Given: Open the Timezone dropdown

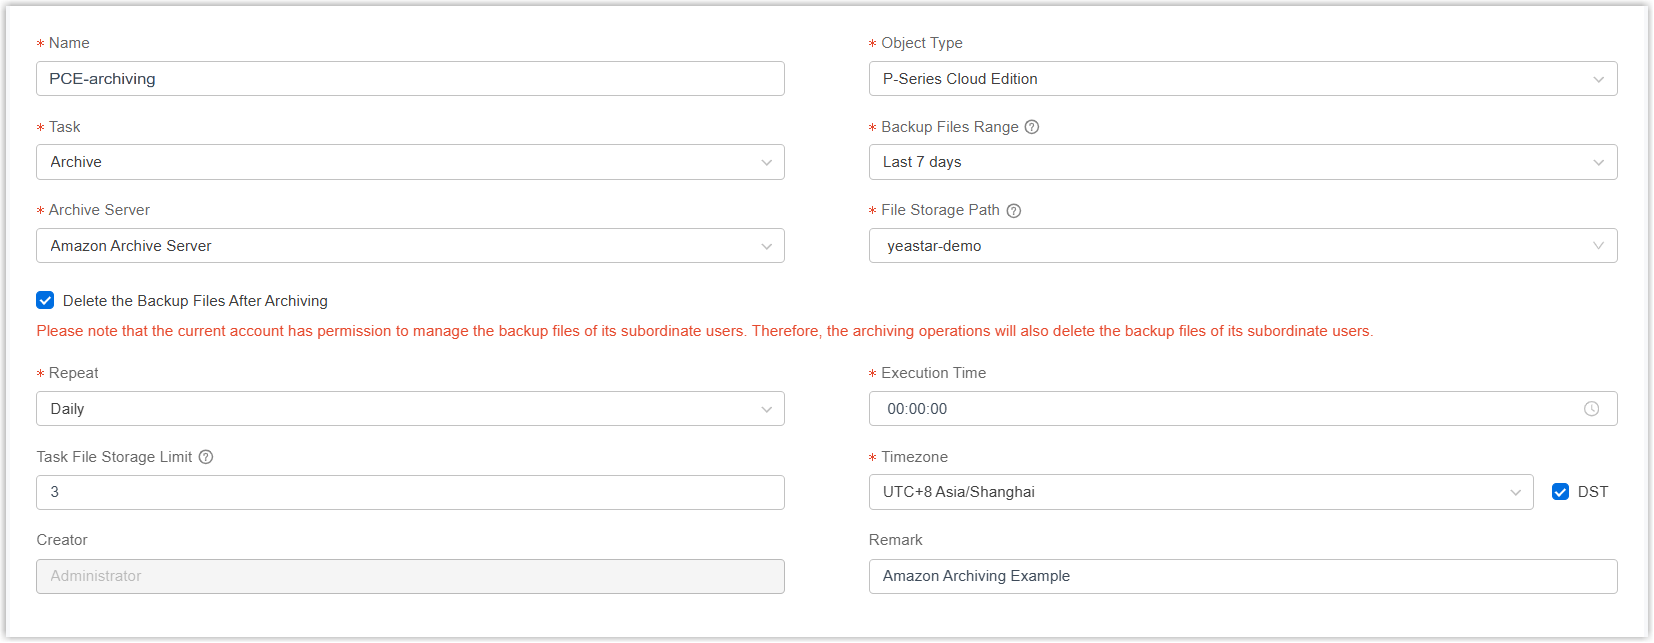Looking at the screenshot, I should pos(1200,492).
